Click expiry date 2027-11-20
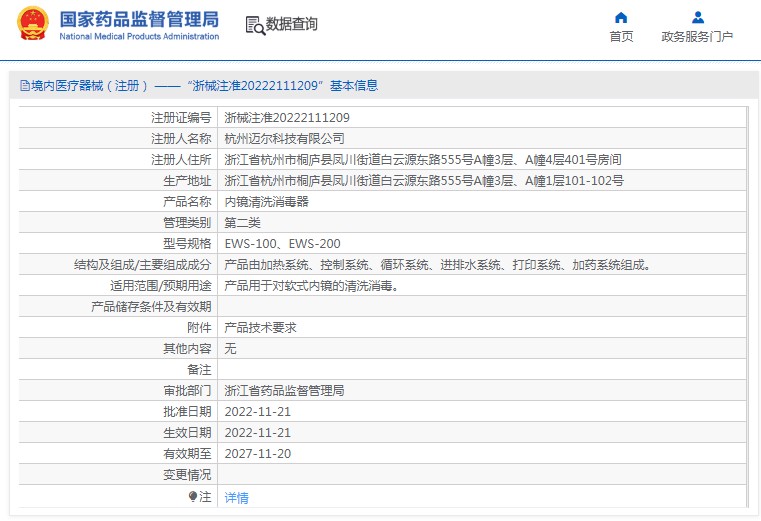 coord(258,454)
